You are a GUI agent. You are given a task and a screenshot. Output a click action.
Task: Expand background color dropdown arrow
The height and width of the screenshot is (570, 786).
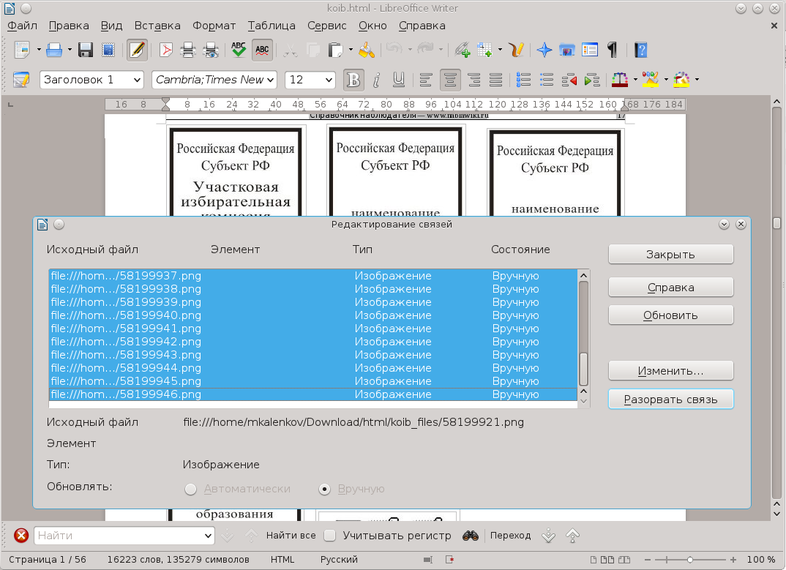tap(697, 79)
